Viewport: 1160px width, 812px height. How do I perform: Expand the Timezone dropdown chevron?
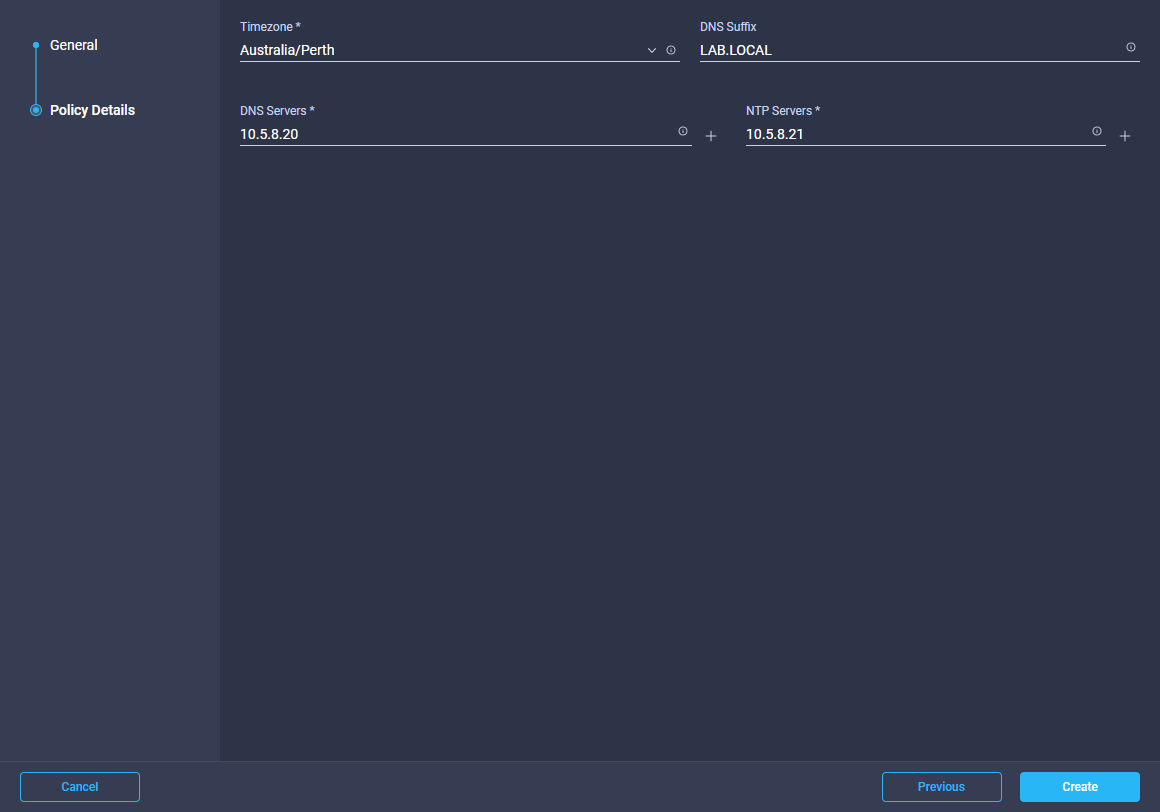pyautogui.click(x=652, y=50)
